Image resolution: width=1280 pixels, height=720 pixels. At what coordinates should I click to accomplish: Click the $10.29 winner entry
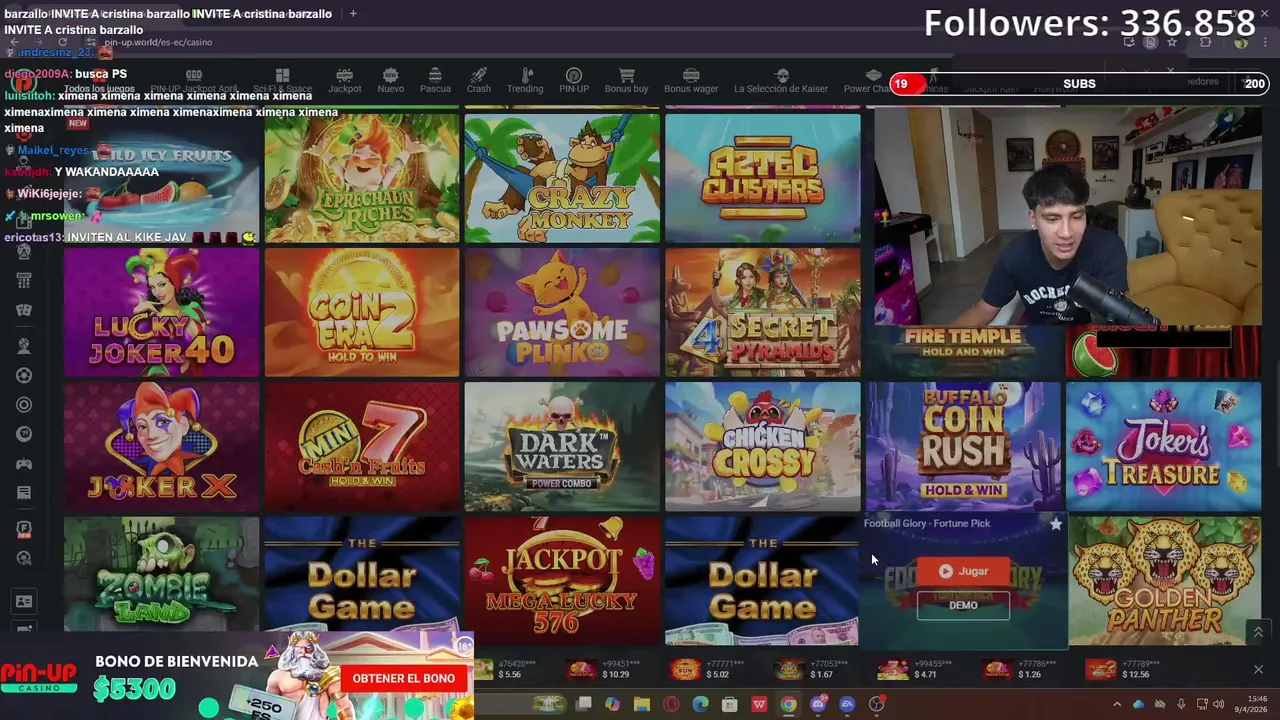point(603,669)
